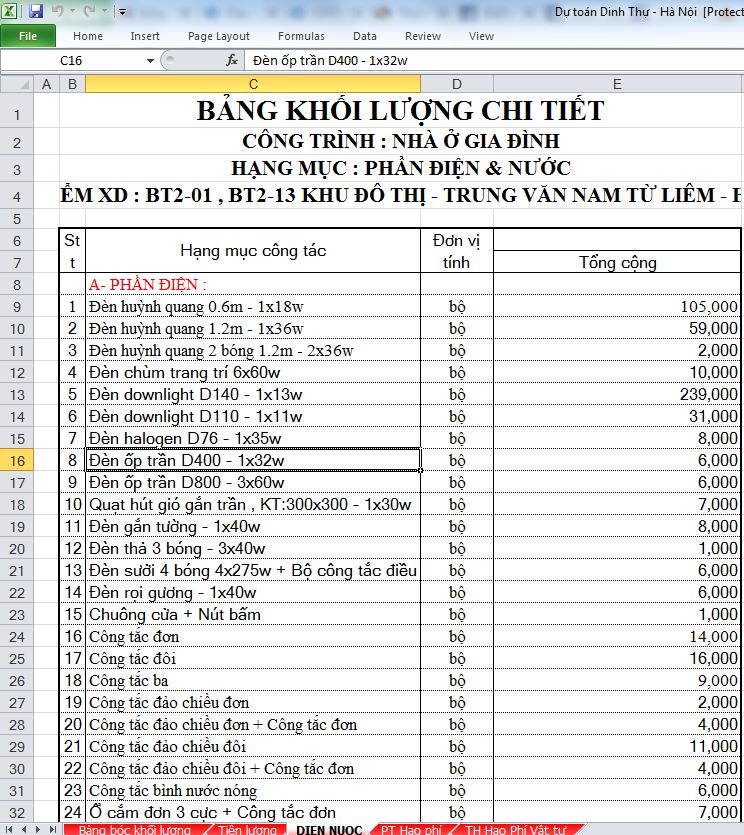
Task: Select the 'Quạt hút gió gắn trần' cell
Action: click(x=253, y=505)
